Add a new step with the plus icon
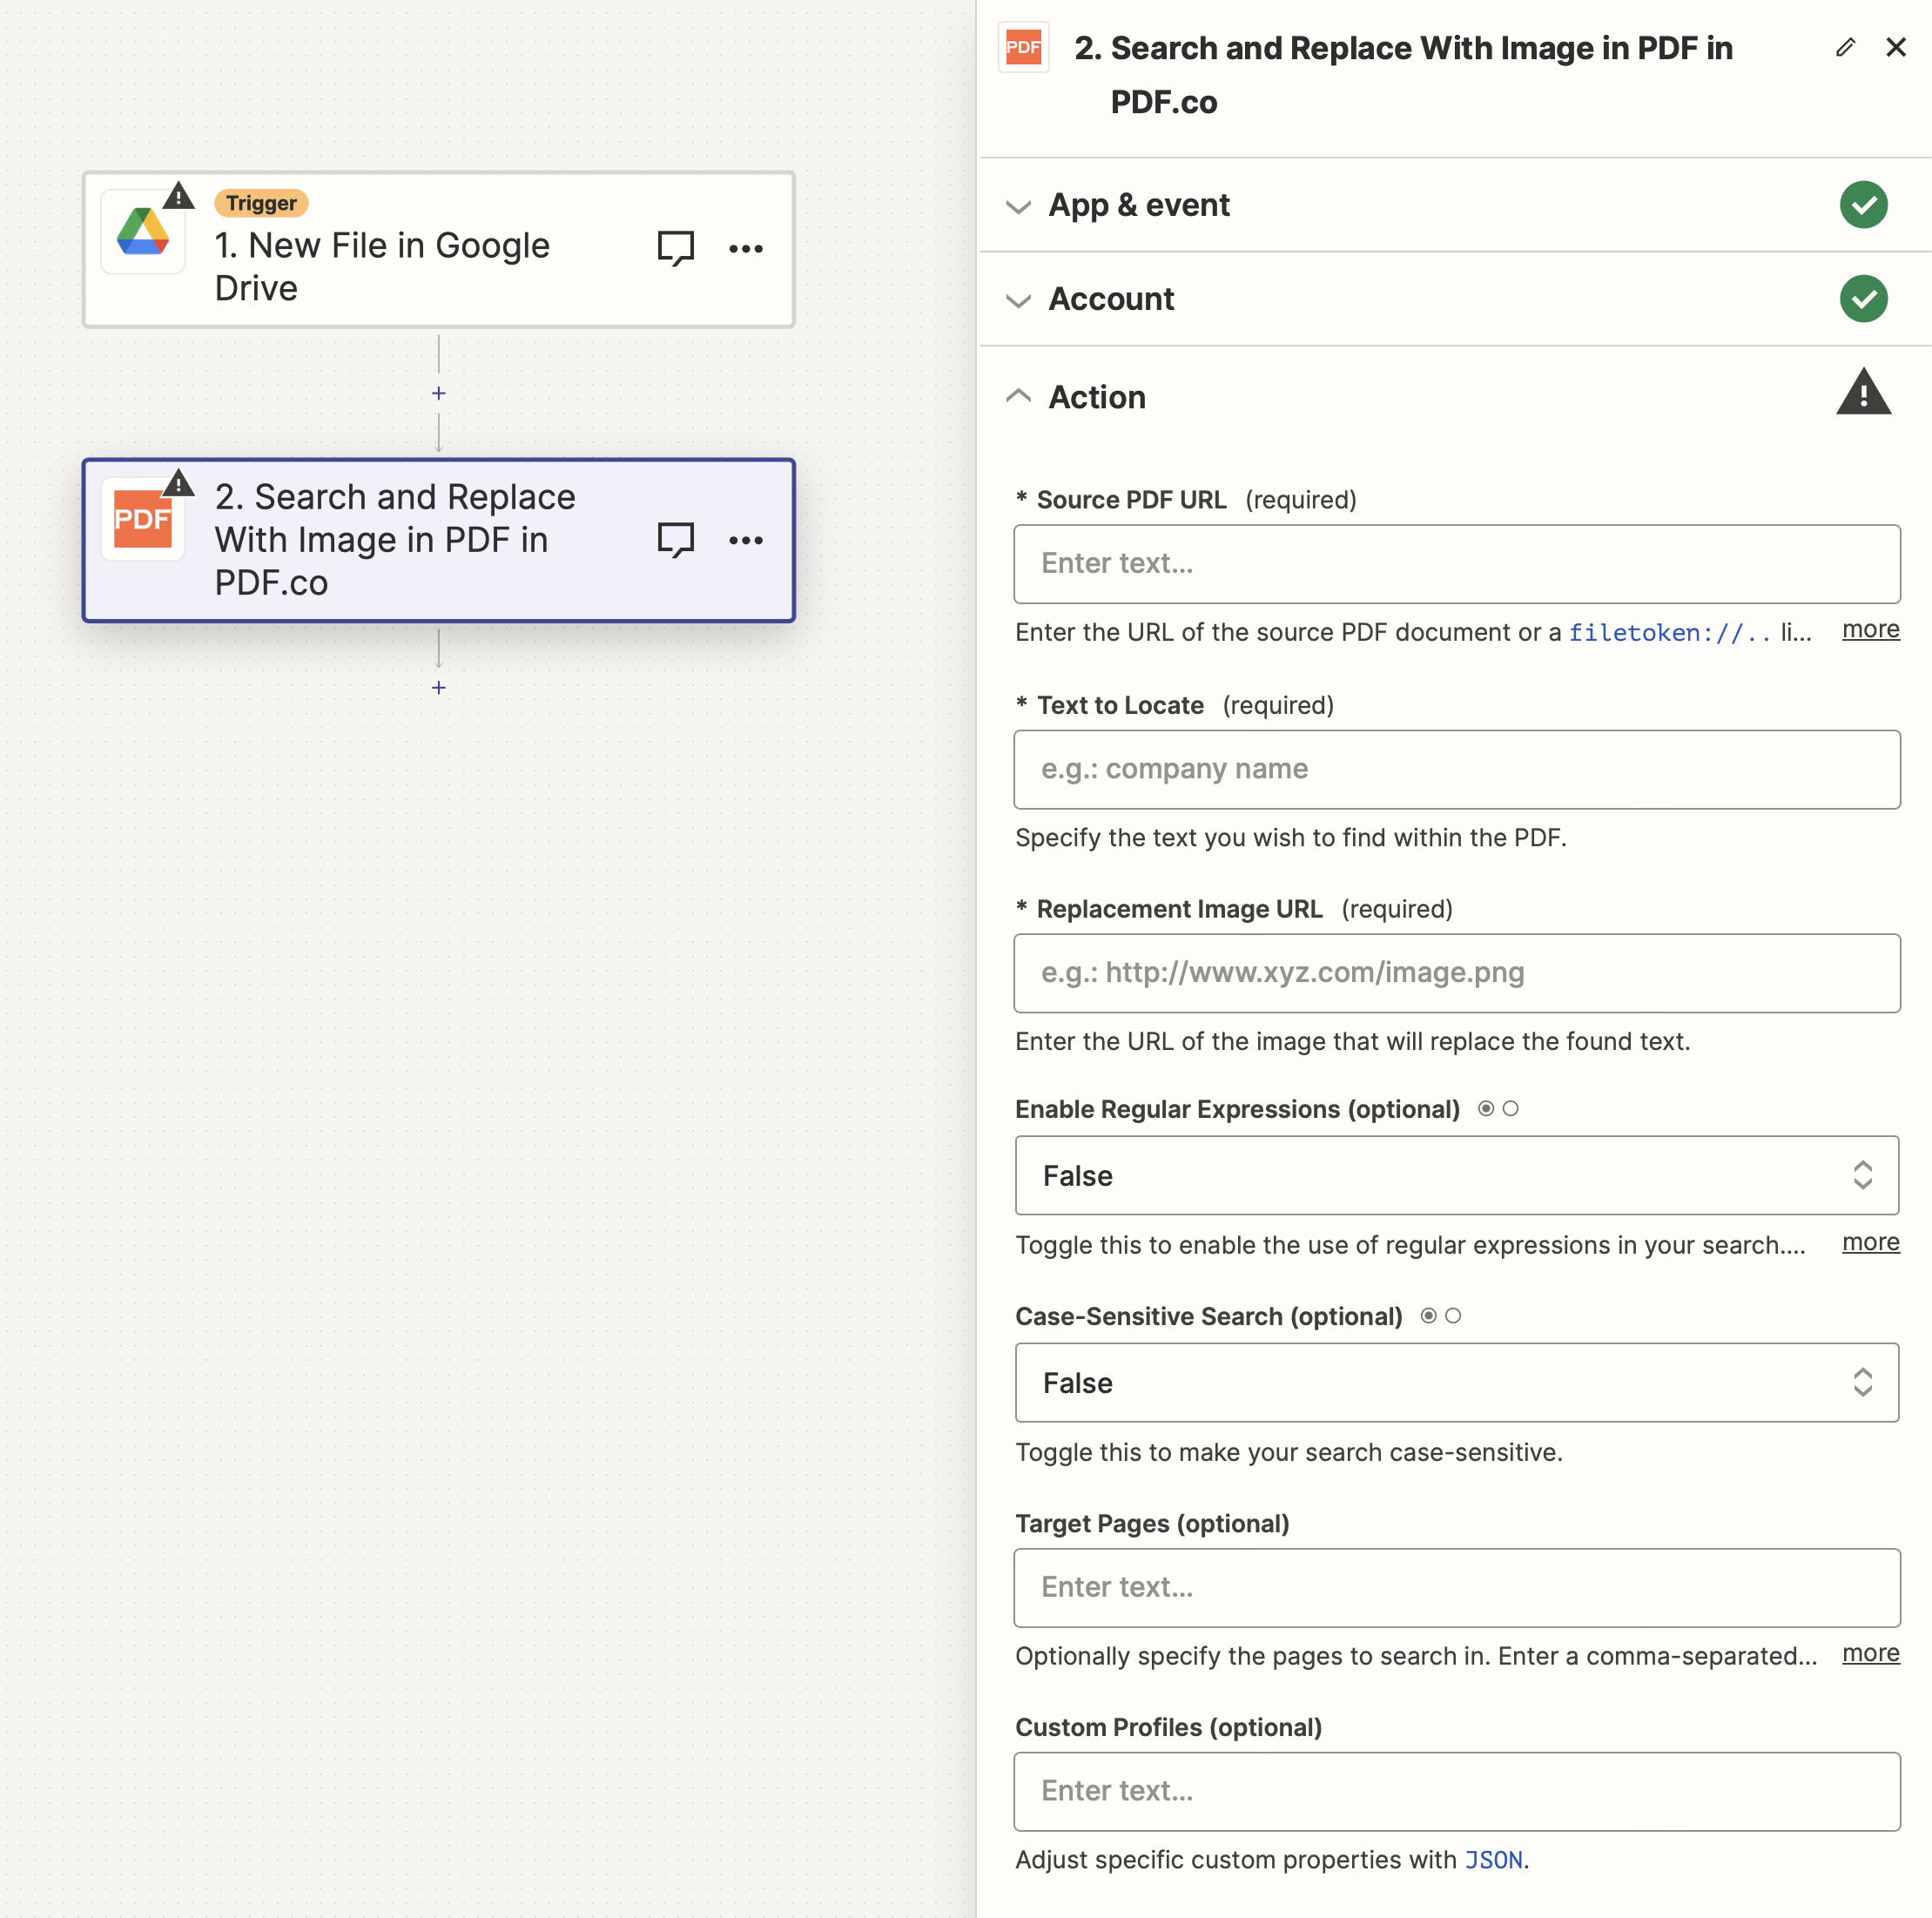Viewport: 1932px width, 1918px height. pyautogui.click(x=438, y=688)
